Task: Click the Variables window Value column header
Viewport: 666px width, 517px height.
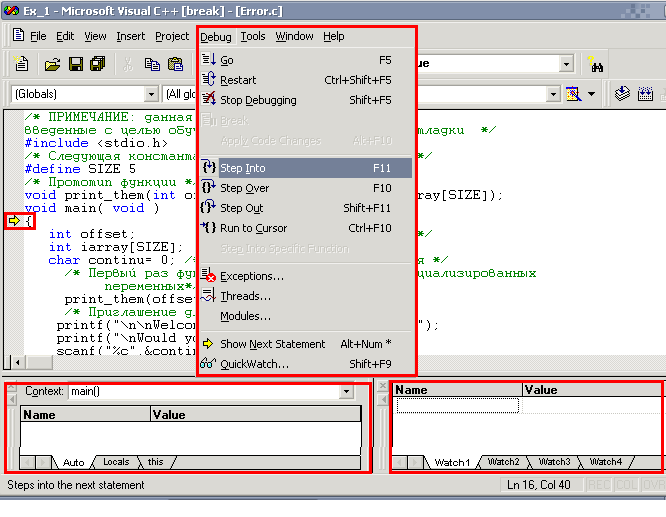Action: coord(256,415)
